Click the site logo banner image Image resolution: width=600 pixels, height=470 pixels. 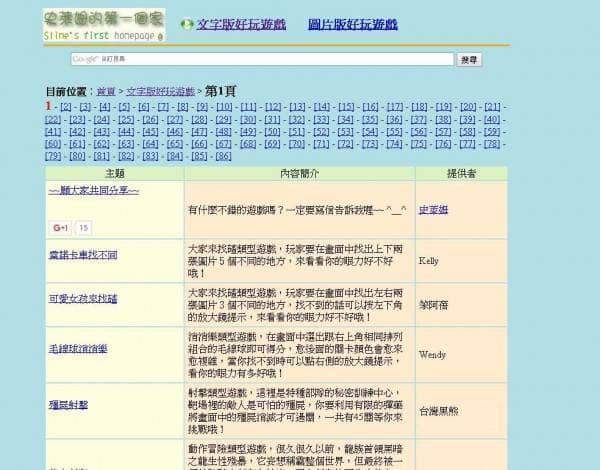click(104, 25)
